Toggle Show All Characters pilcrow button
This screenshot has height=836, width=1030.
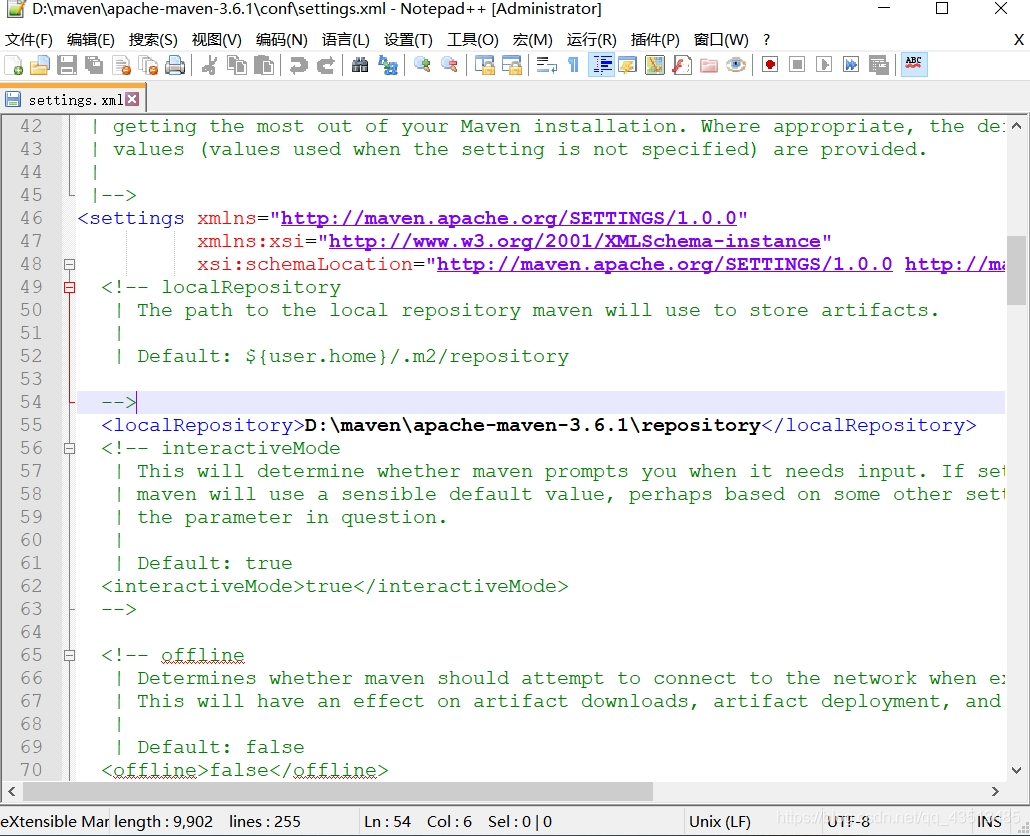[x=573, y=66]
